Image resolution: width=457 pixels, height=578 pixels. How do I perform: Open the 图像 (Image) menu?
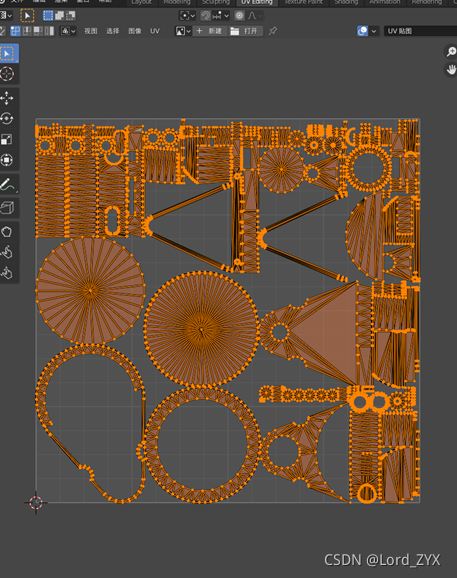[135, 31]
